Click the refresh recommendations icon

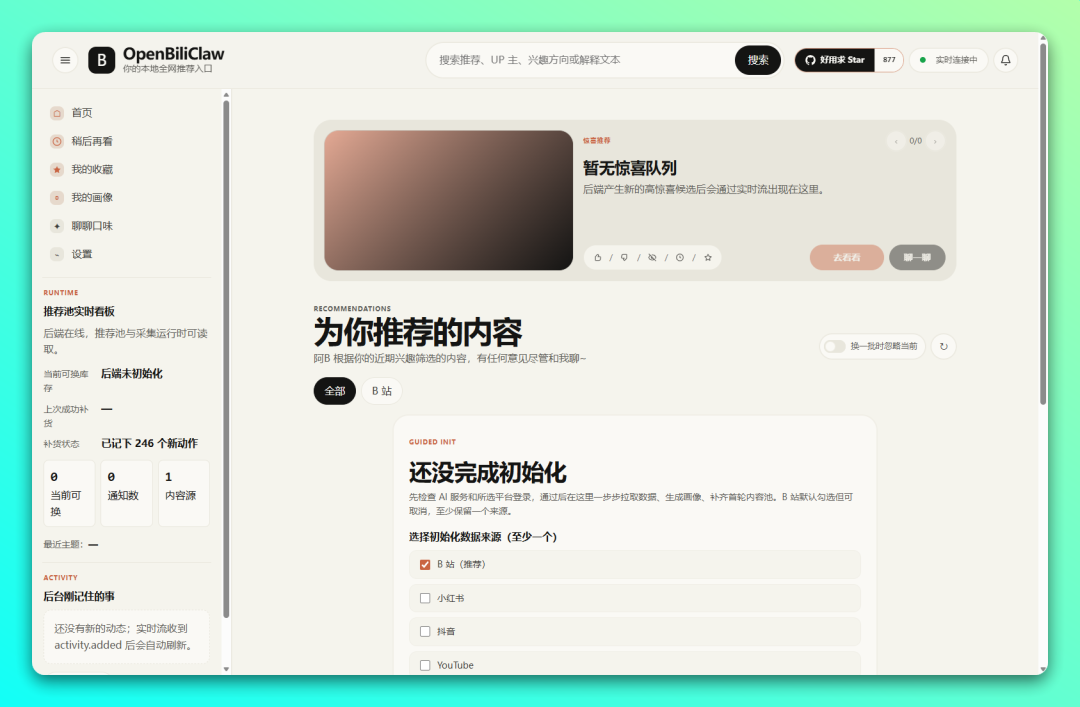click(944, 347)
